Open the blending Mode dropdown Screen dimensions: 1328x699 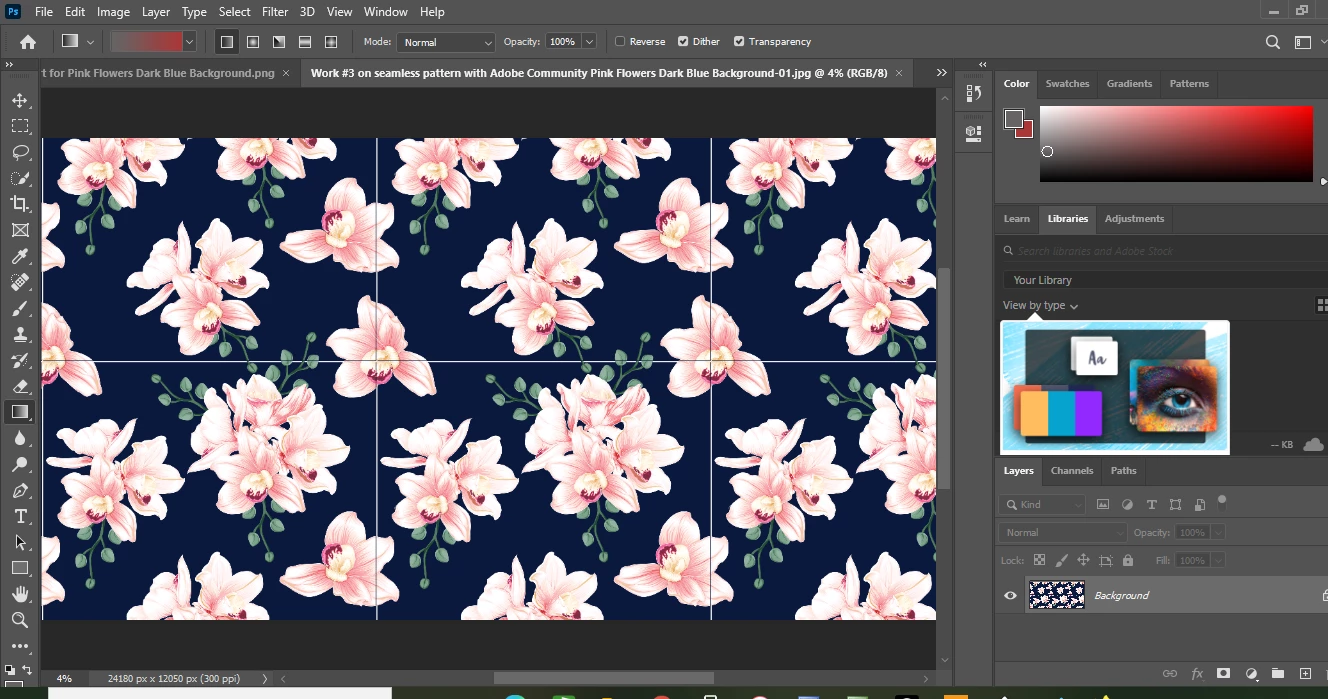click(x=446, y=42)
